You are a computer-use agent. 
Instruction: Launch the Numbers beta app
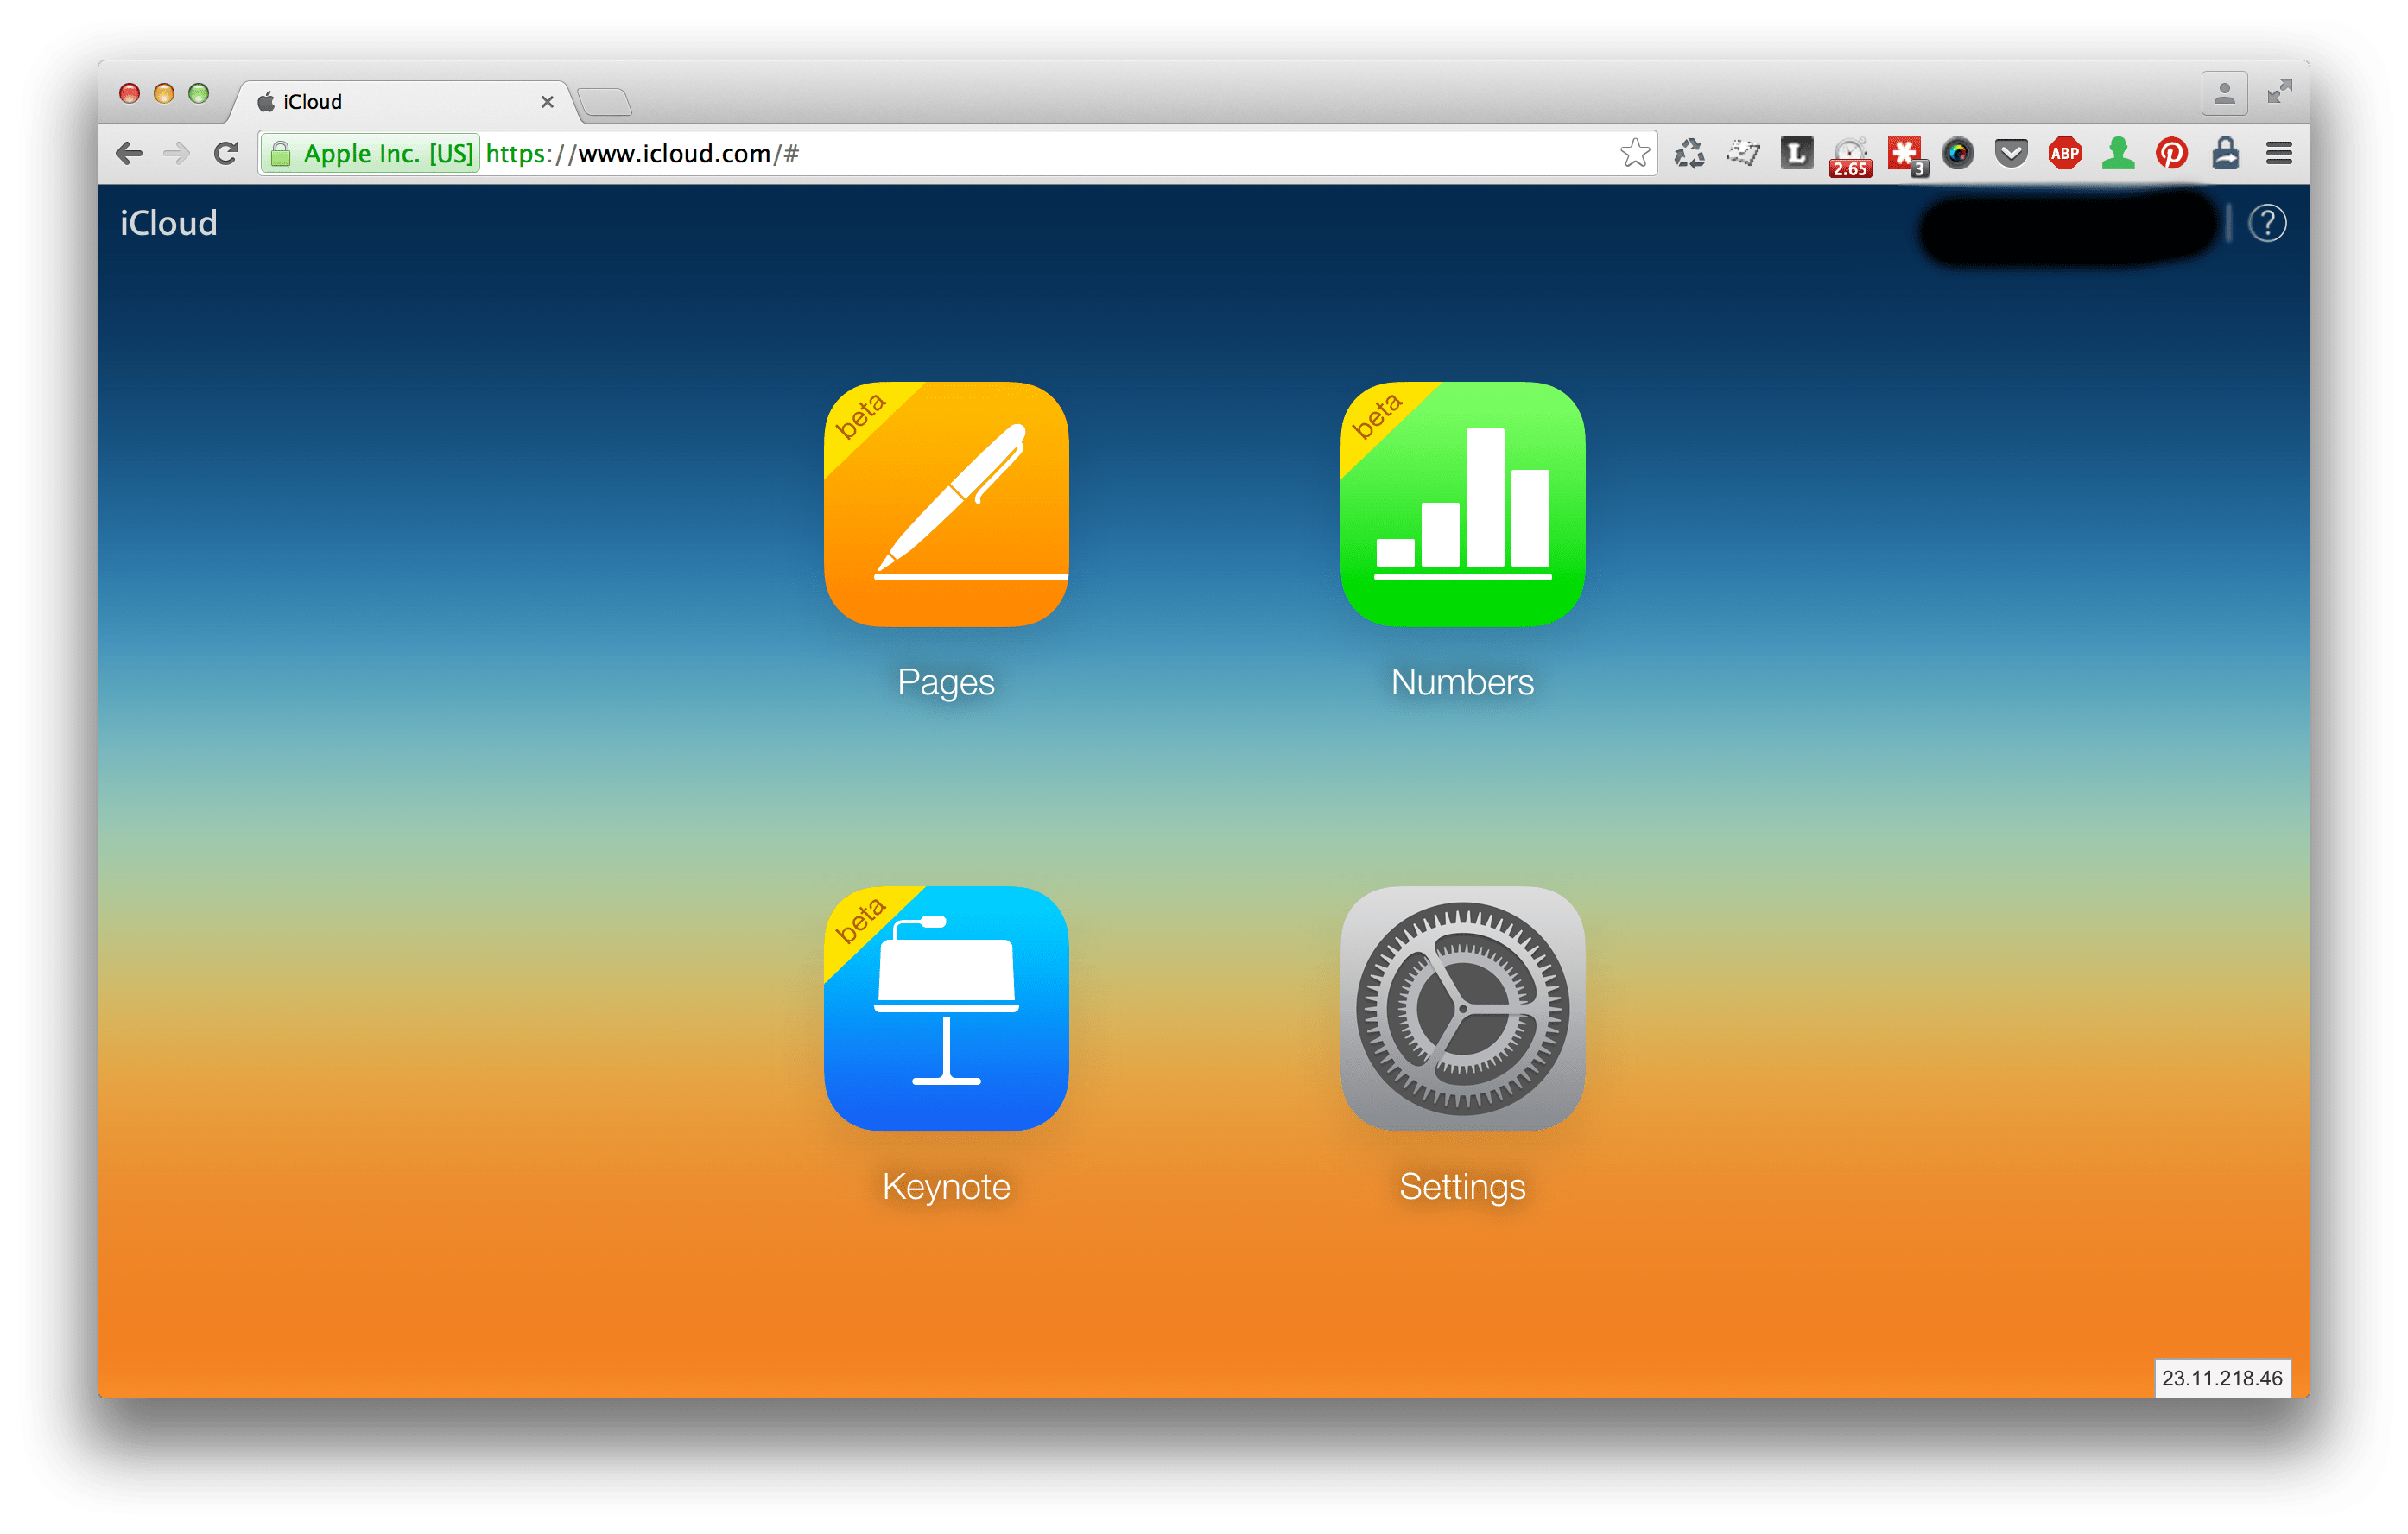tap(1462, 504)
